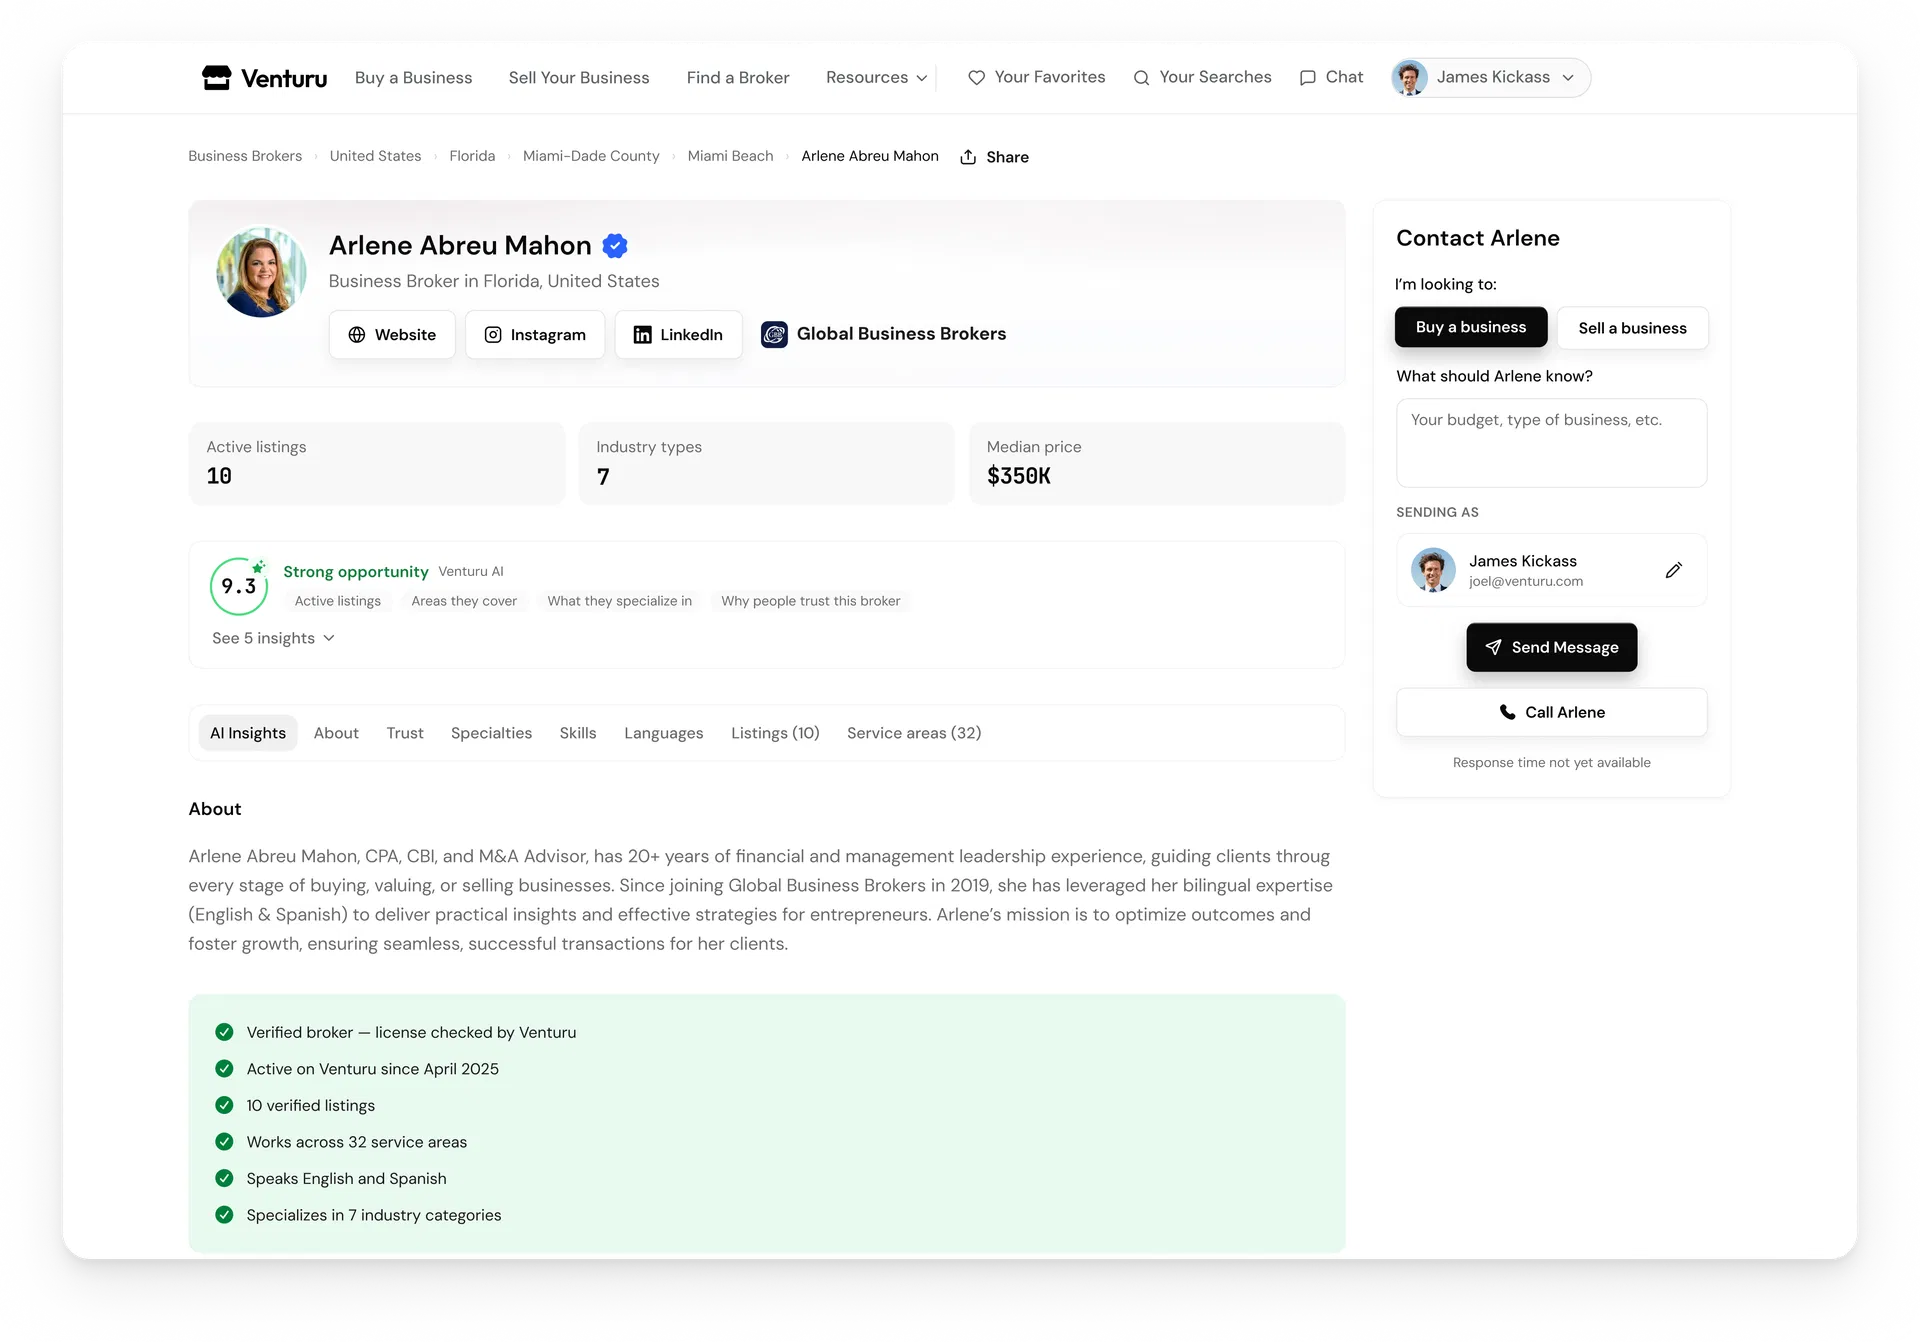Click the Global Business Brokers logo icon

point(774,334)
